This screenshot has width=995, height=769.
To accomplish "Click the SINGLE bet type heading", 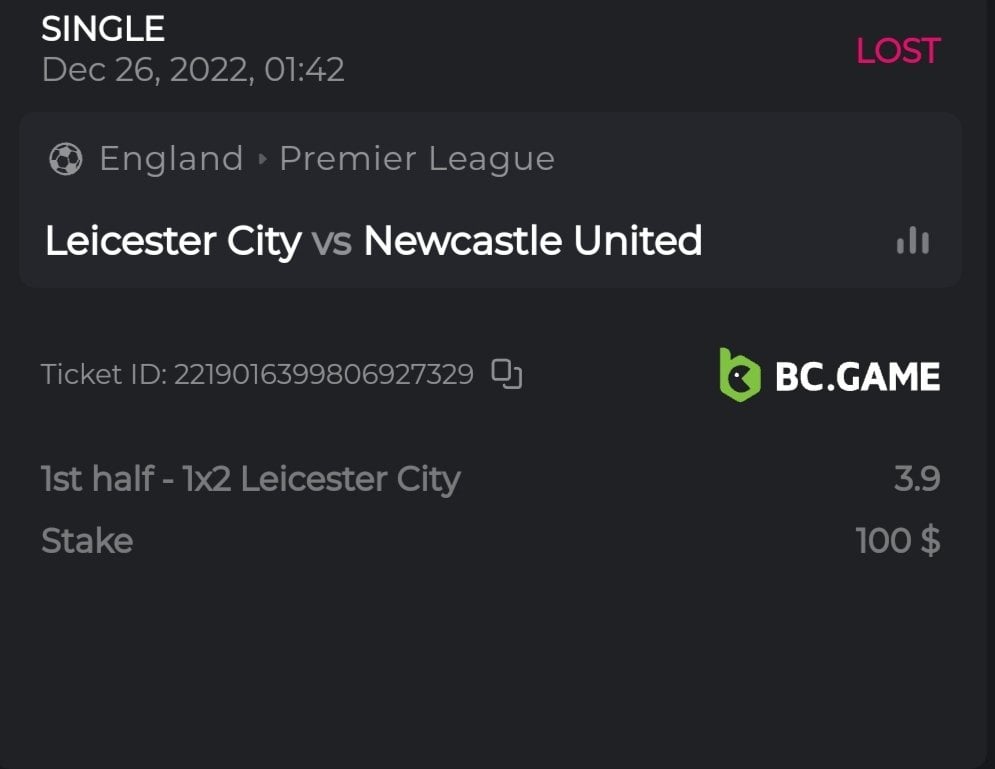I will 103,29.
